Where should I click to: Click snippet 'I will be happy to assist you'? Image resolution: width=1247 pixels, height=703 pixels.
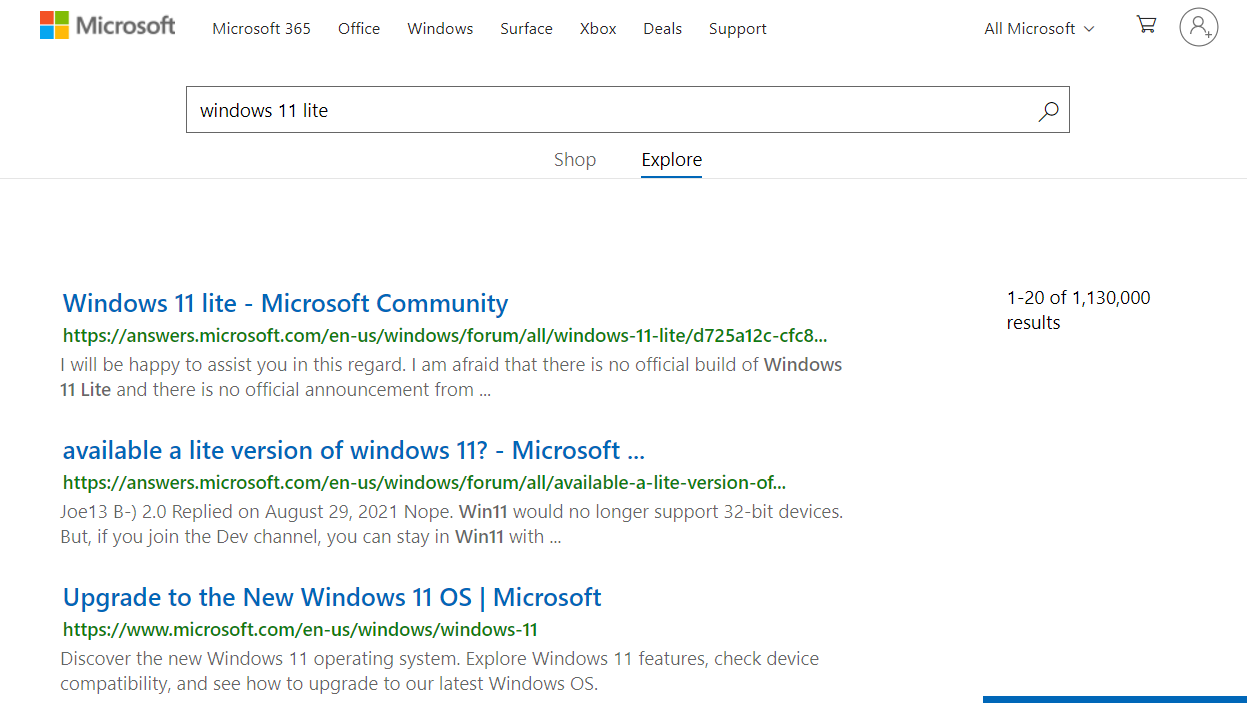coord(451,377)
